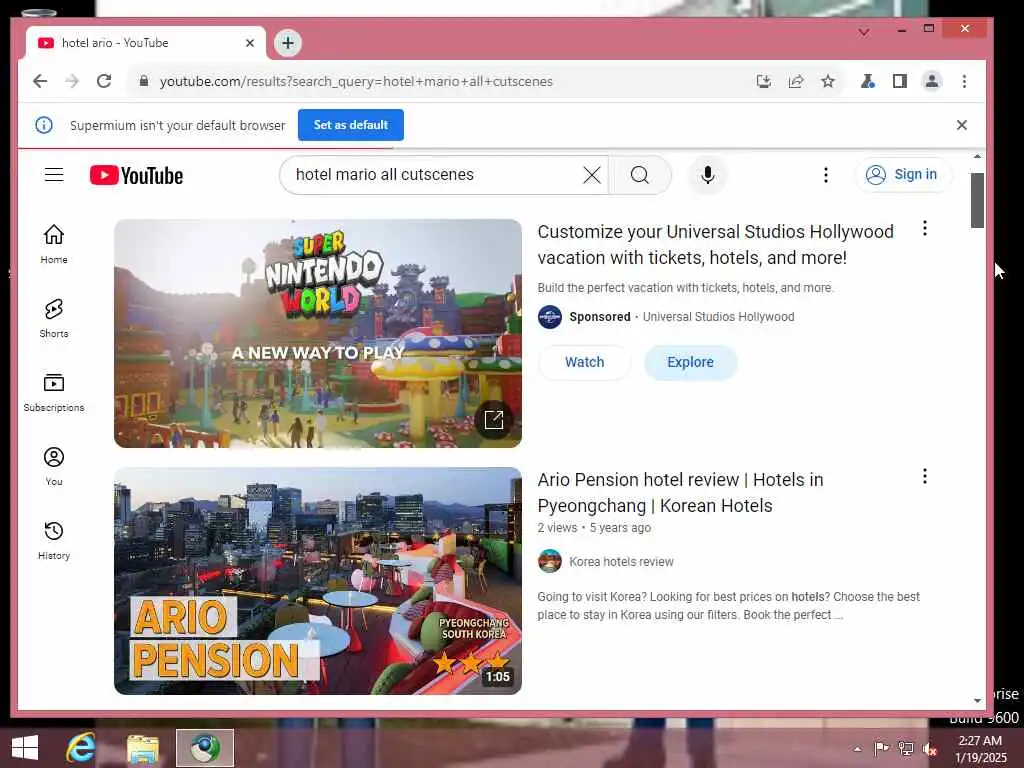1024x768 pixels.
Task: Click the vertical scrollbar thumb
Action: (x=977, y=200)
